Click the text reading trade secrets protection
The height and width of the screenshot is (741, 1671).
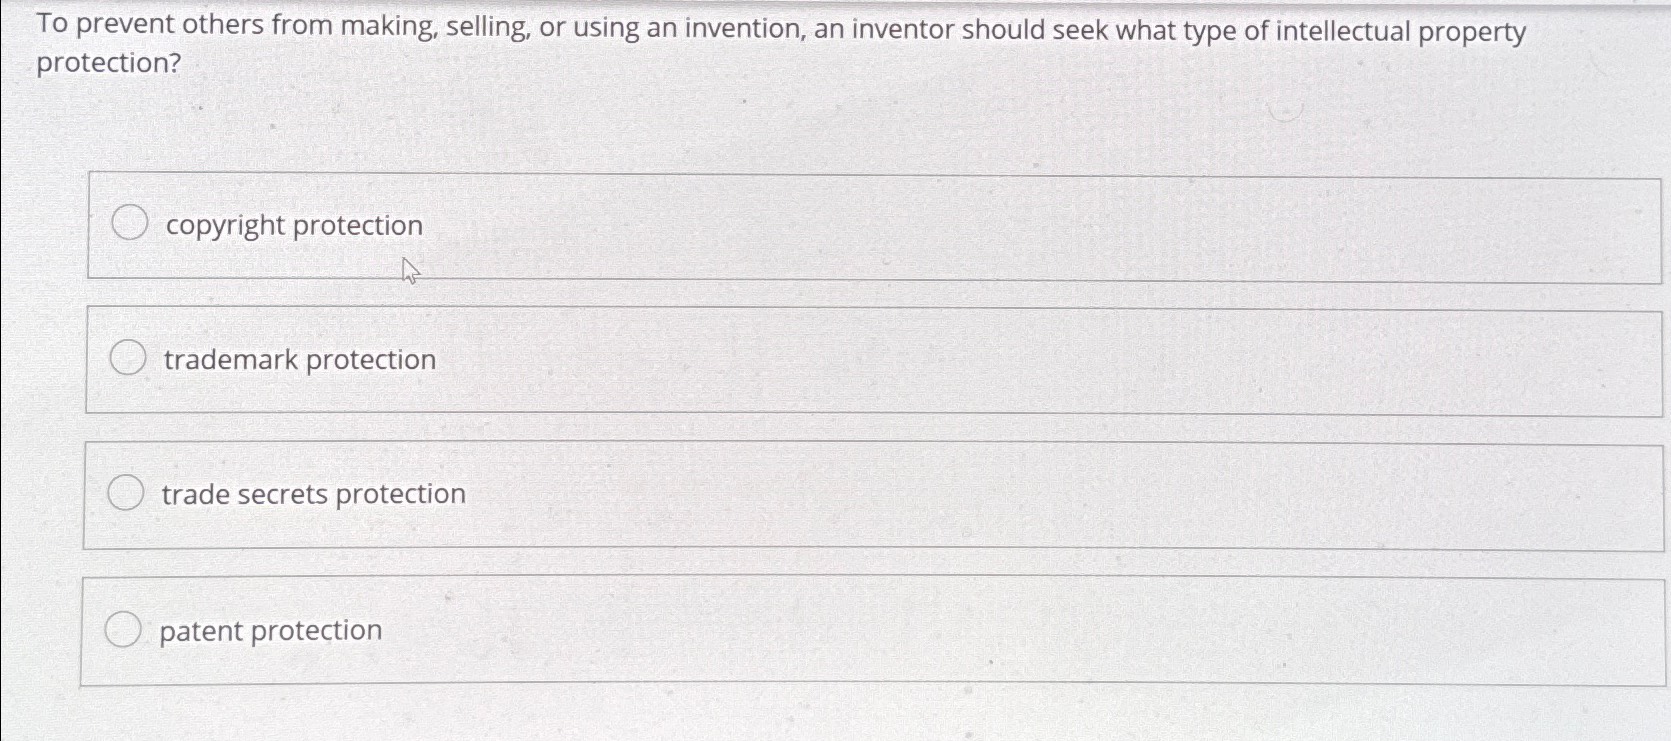click(312, 493)
